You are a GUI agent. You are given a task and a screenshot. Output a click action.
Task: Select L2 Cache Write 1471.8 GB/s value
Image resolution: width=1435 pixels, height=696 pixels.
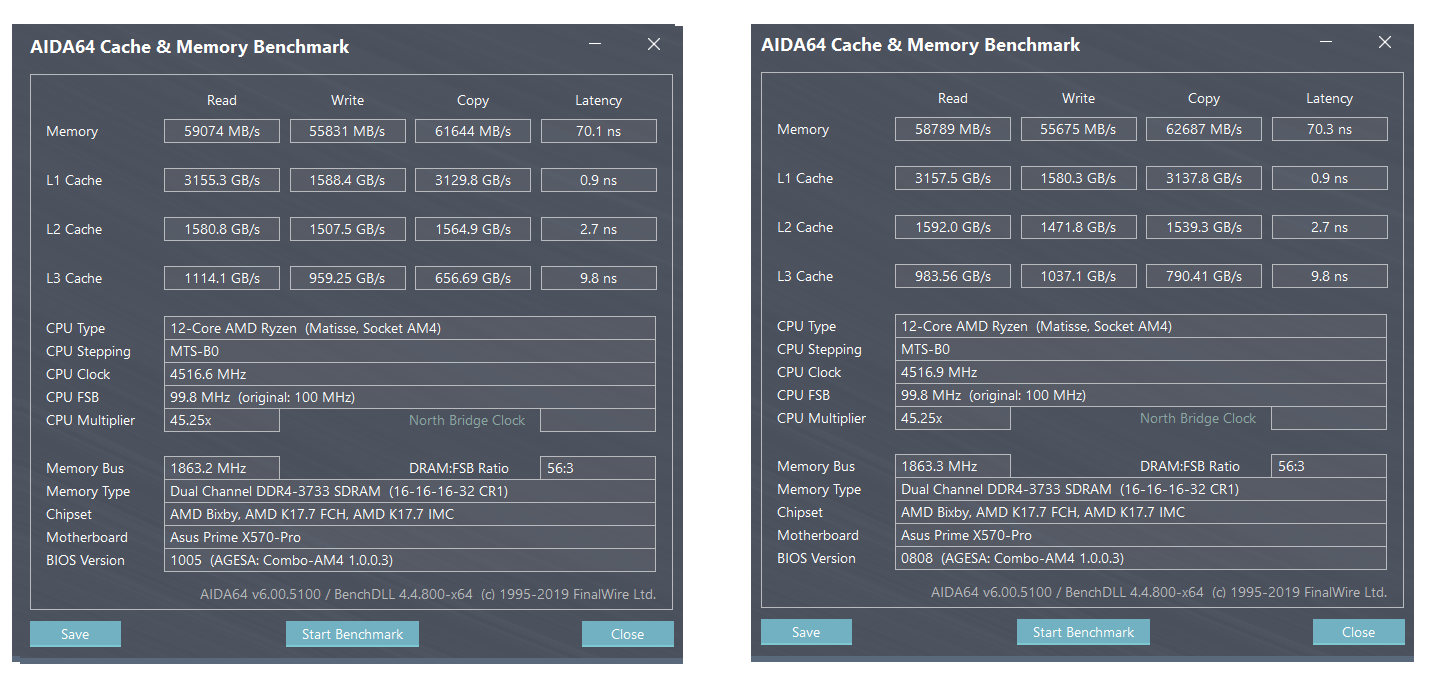pos(1079,227)
